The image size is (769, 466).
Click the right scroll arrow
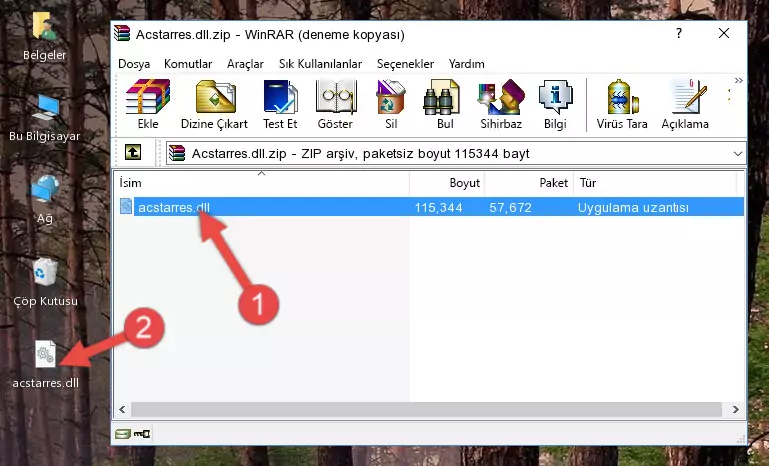point(735,409)
